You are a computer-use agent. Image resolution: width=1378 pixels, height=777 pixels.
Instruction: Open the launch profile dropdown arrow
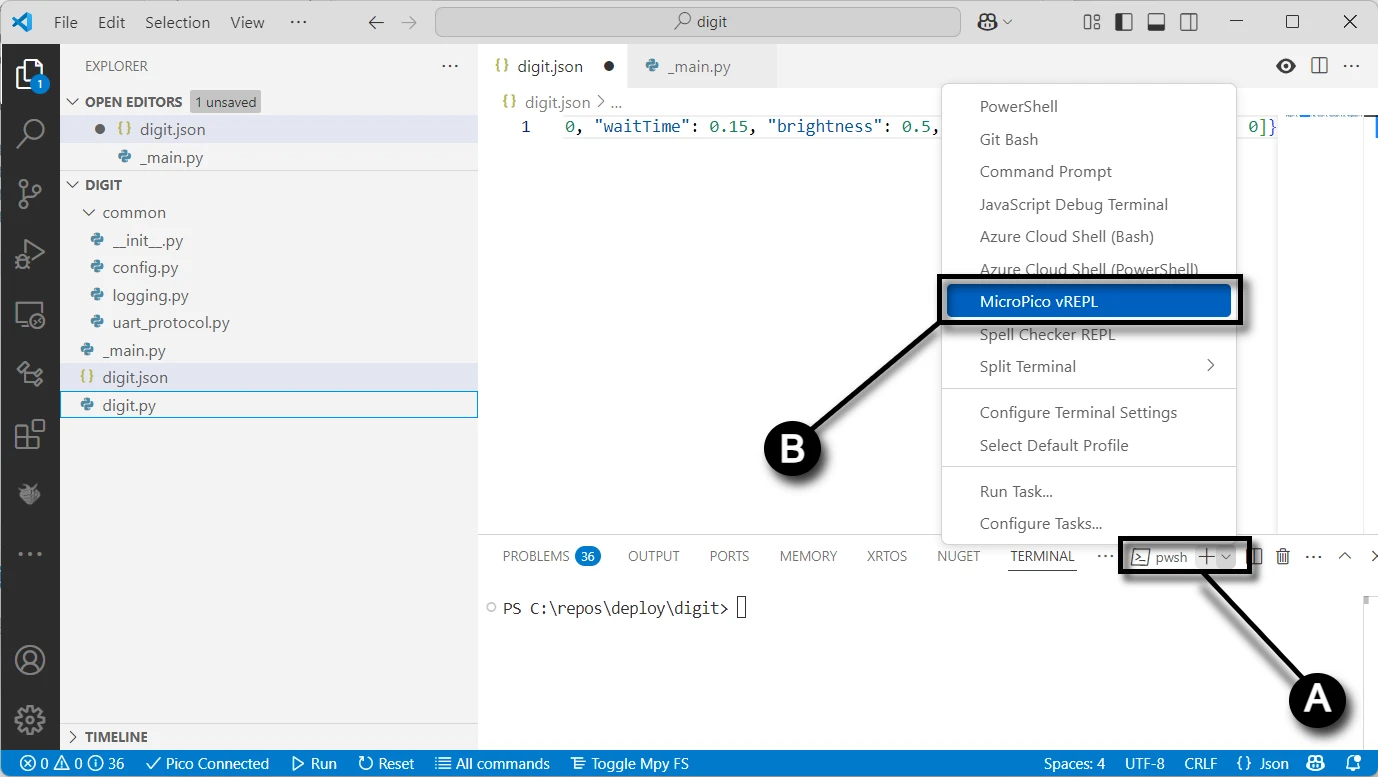click(x=1227, y=557)
